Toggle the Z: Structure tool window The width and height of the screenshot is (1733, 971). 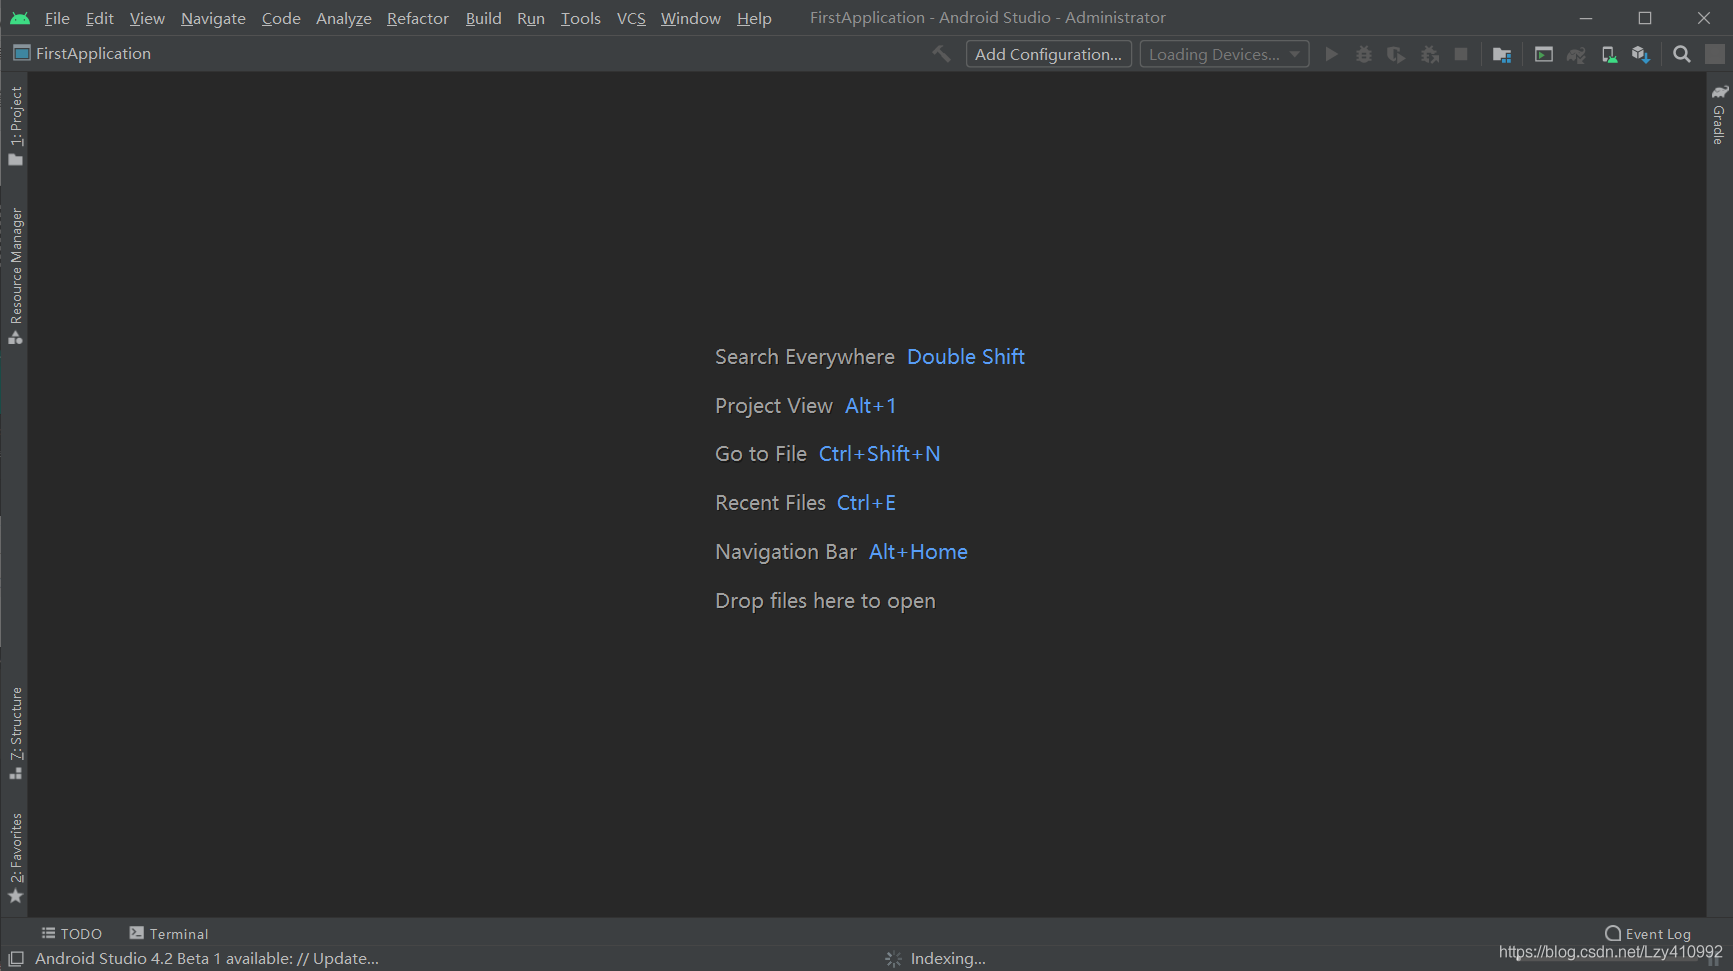tap(15, 733)
